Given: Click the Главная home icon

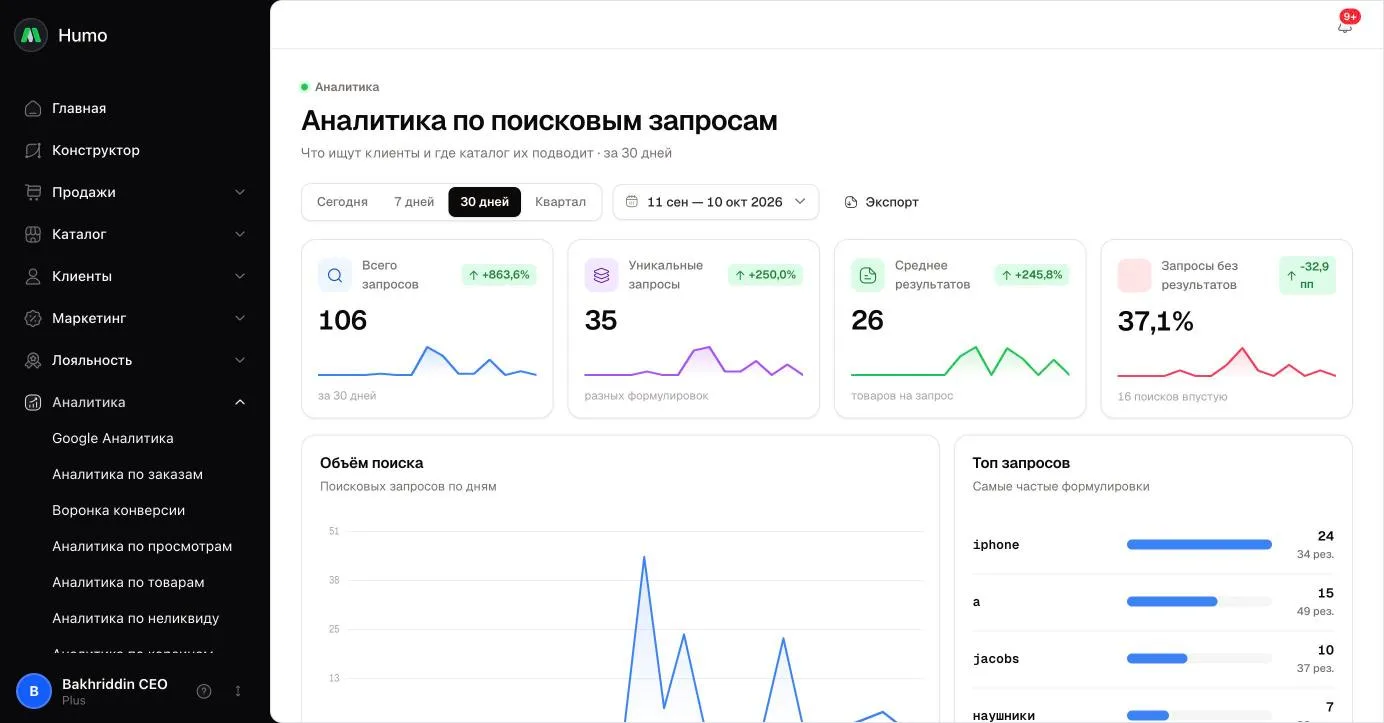Looking at the screenshot, I should (33, 108).
